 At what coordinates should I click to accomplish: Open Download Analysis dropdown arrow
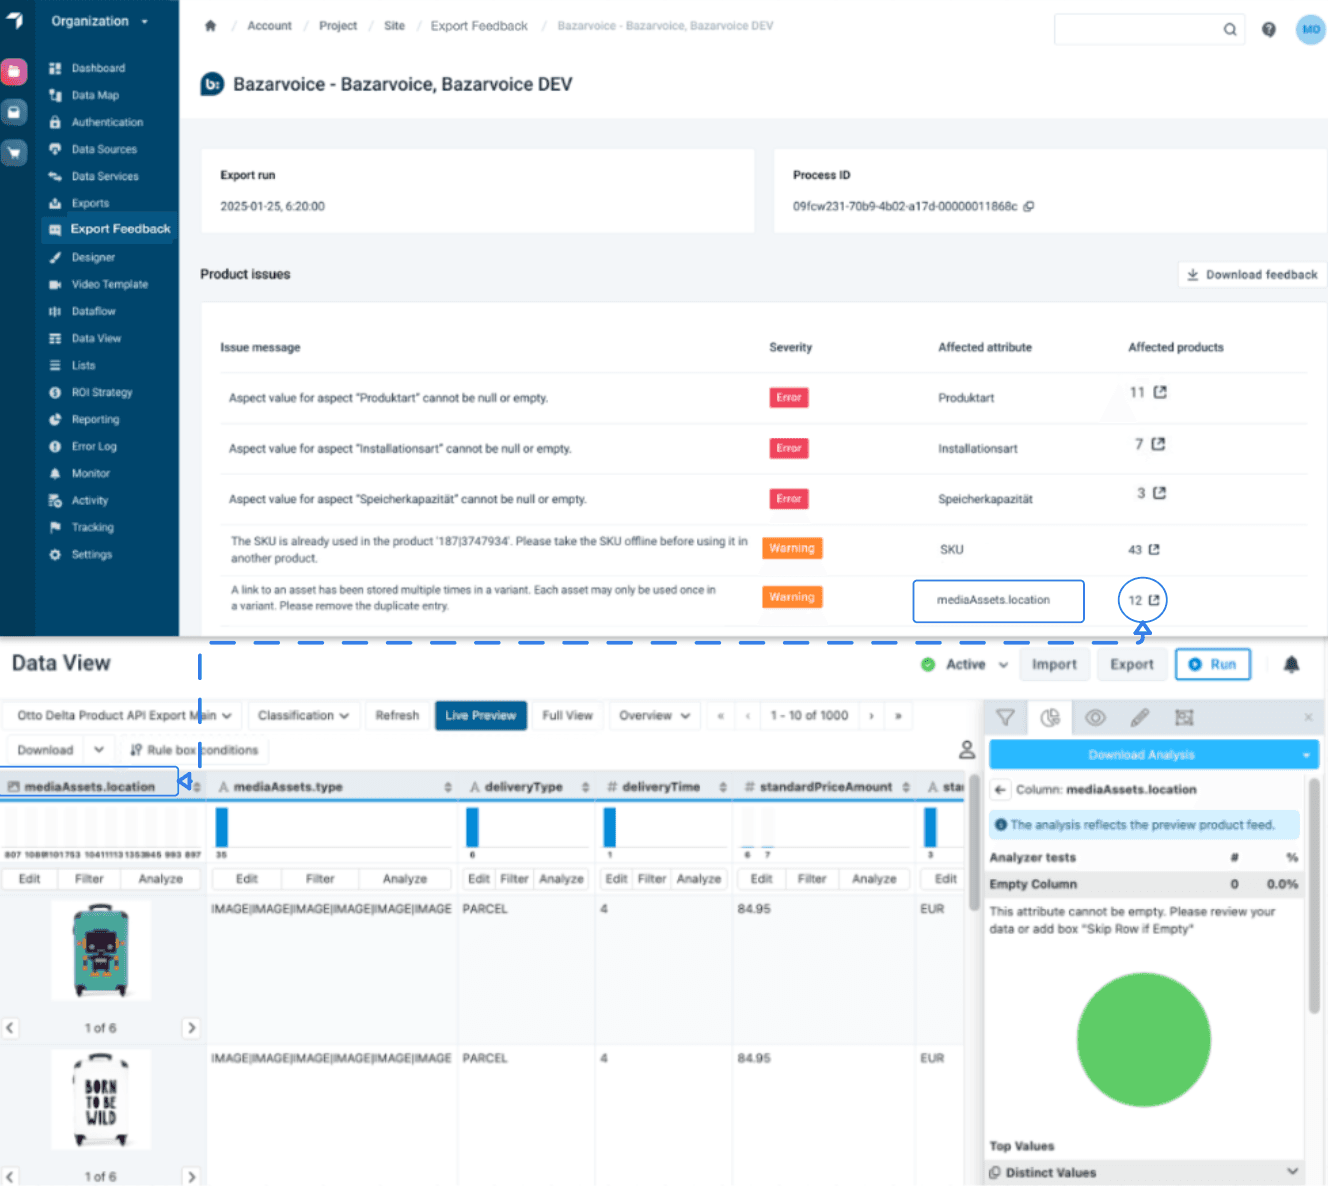pos(1306,755)
